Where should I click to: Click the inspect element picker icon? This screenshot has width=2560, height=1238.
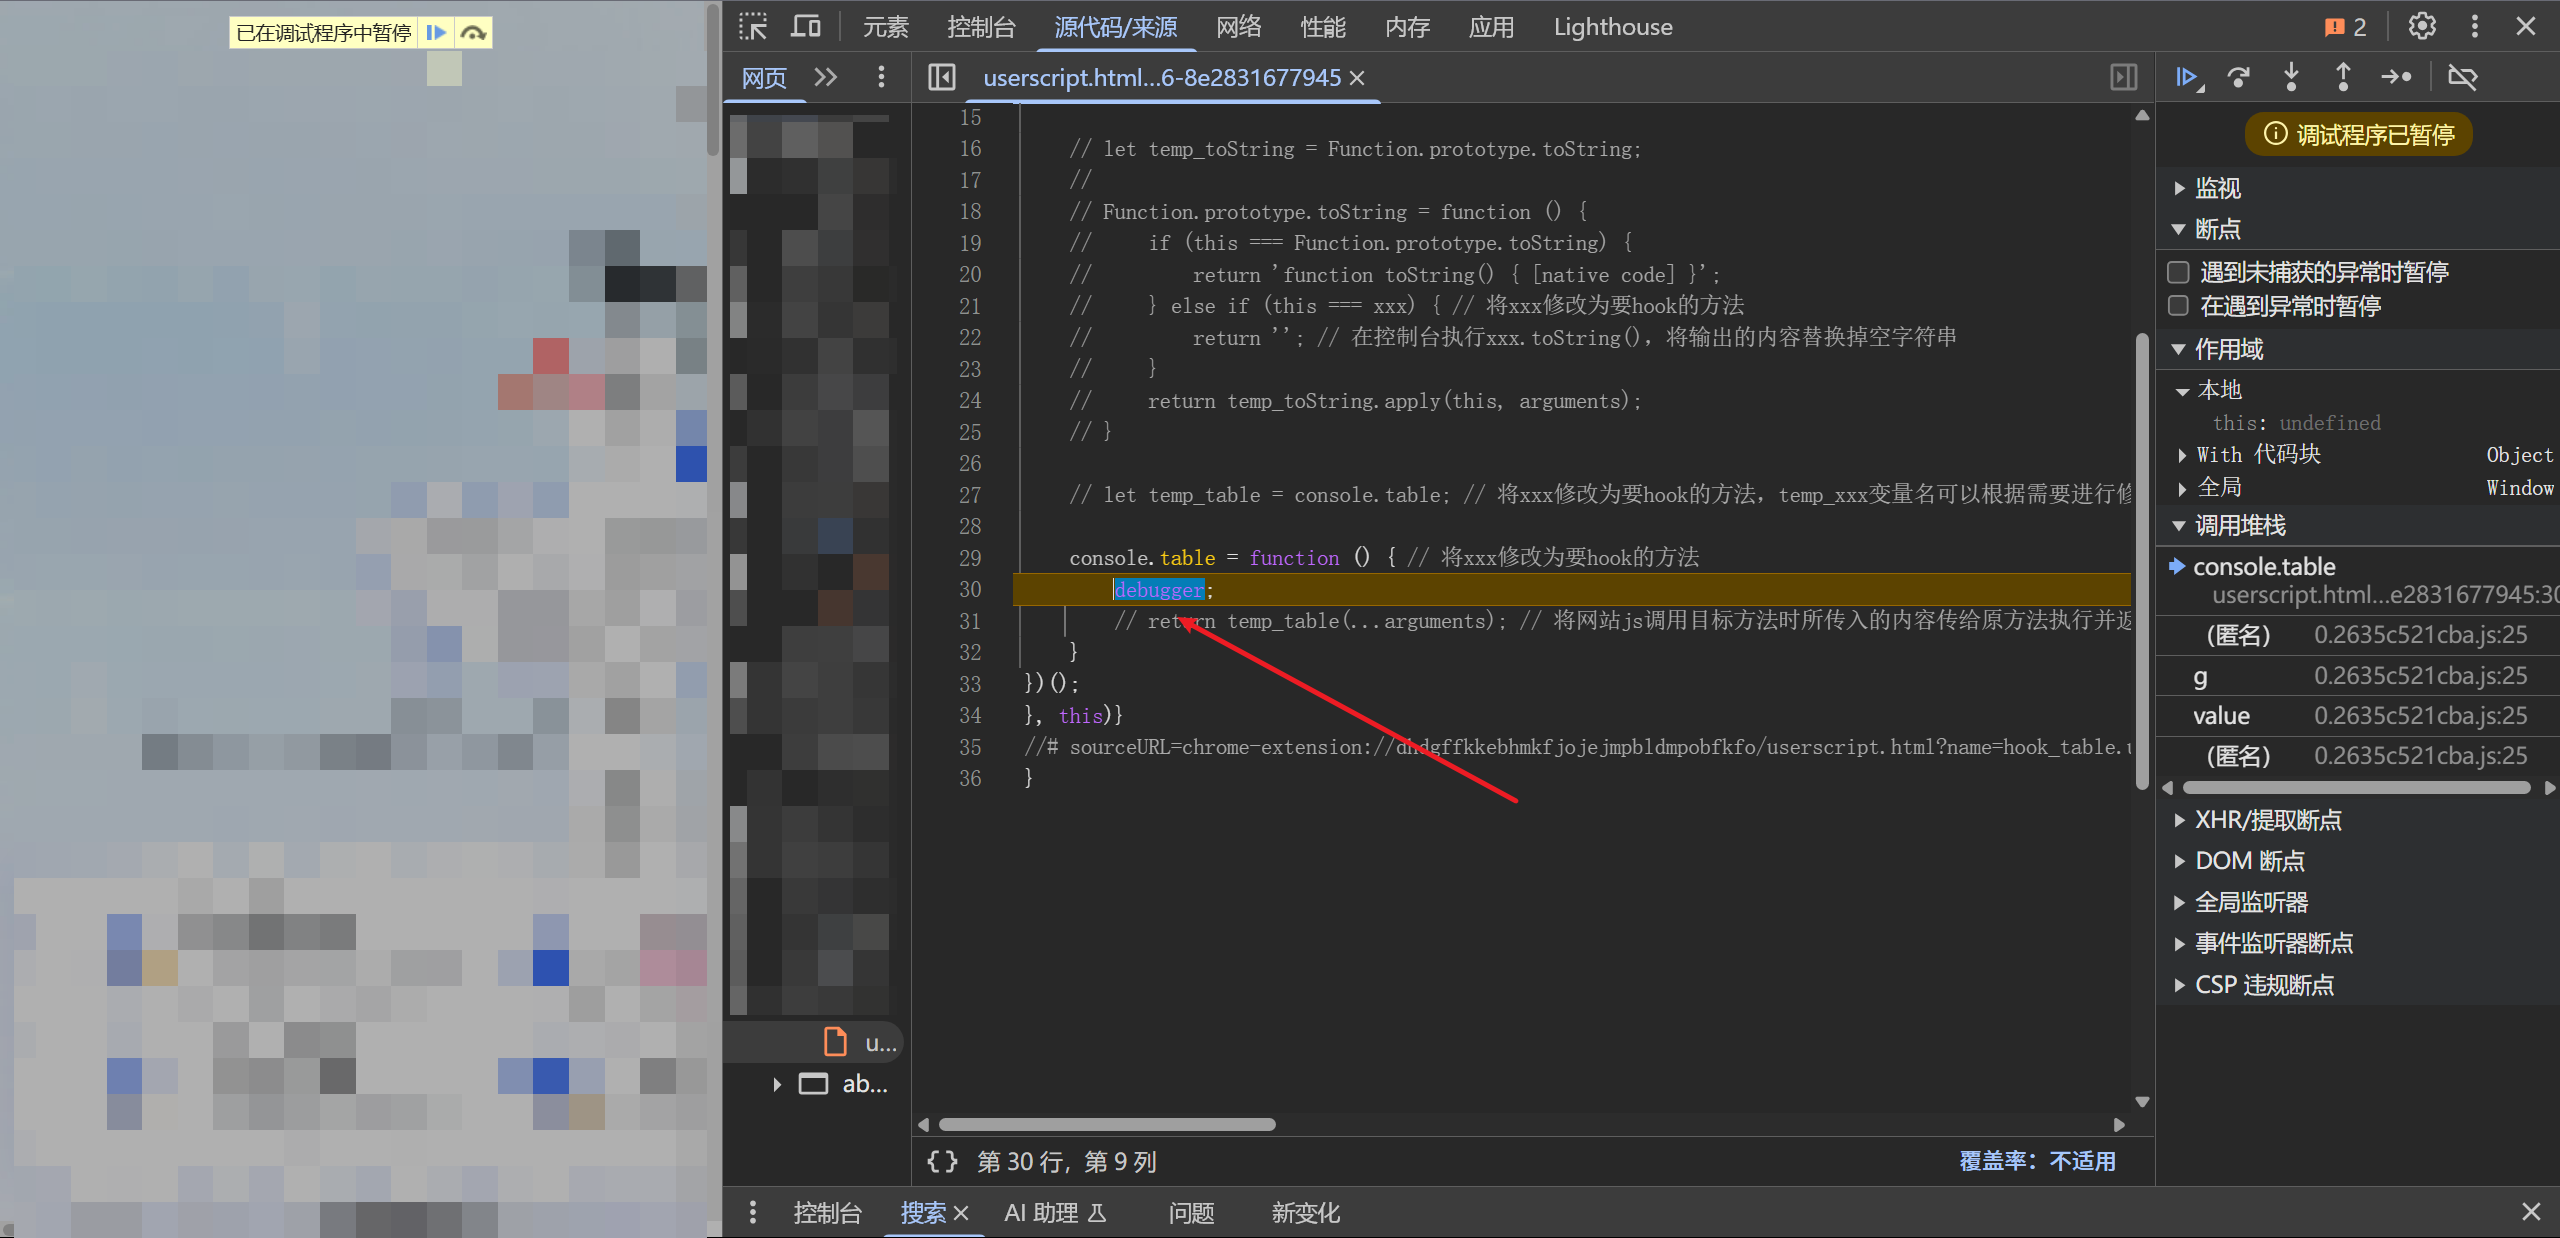[x=753, y=27]
